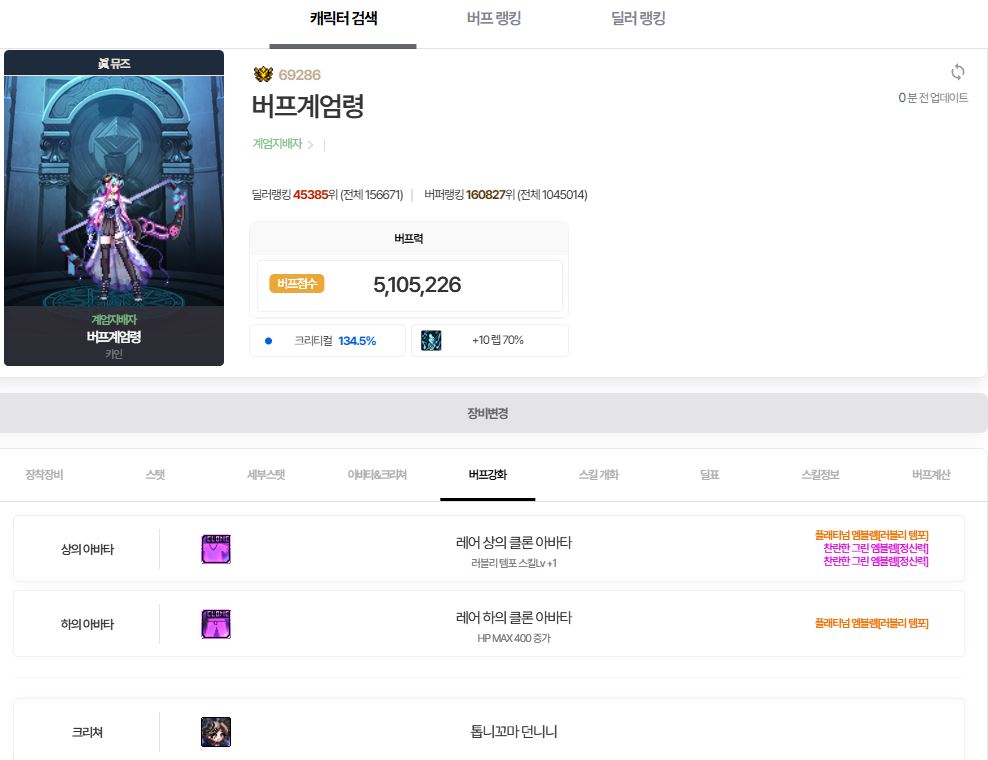Image resolution: width=988 pixels, height=760 pixels.
Task: Open the 장착장비 tab
Action: [x=44, y=475]
